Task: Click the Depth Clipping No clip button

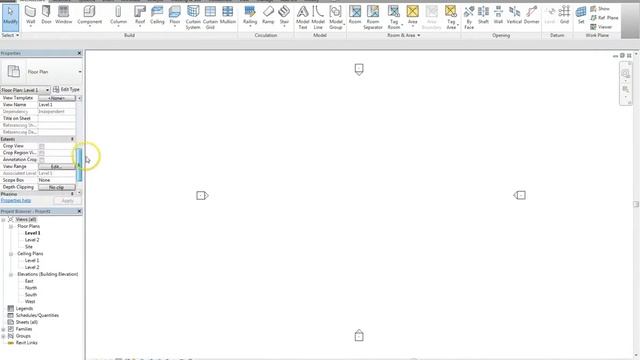Action: [x=57, y=187]
